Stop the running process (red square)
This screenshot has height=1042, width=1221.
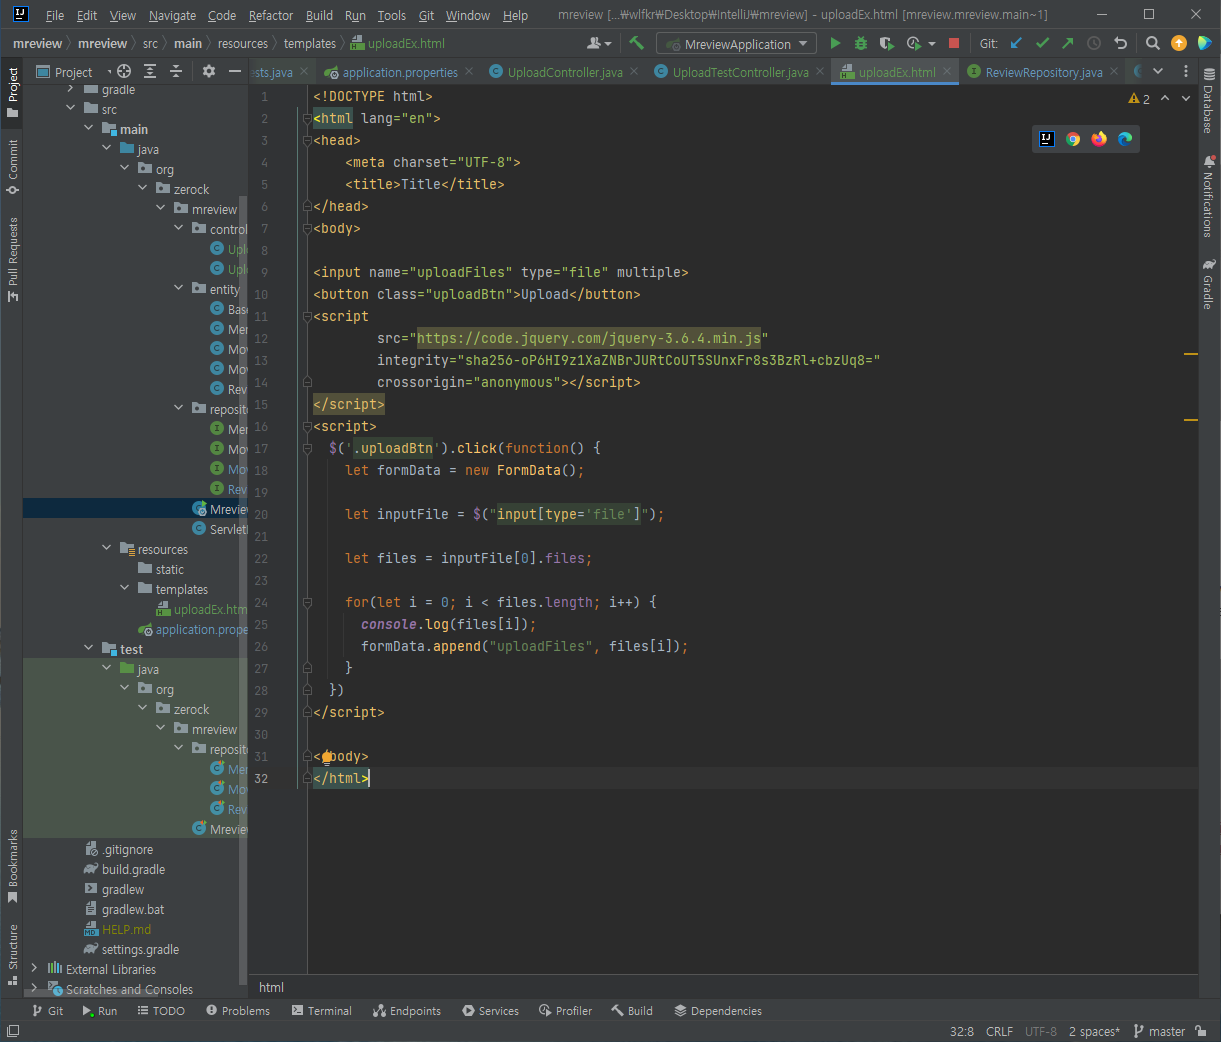click(x=954, y=43)
